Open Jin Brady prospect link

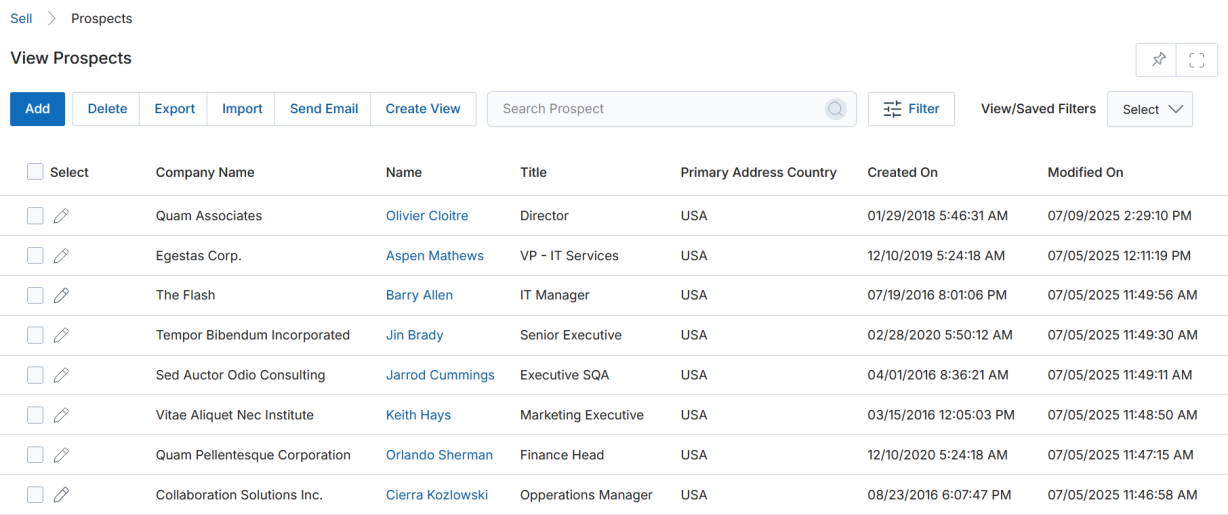coord(414,335)
